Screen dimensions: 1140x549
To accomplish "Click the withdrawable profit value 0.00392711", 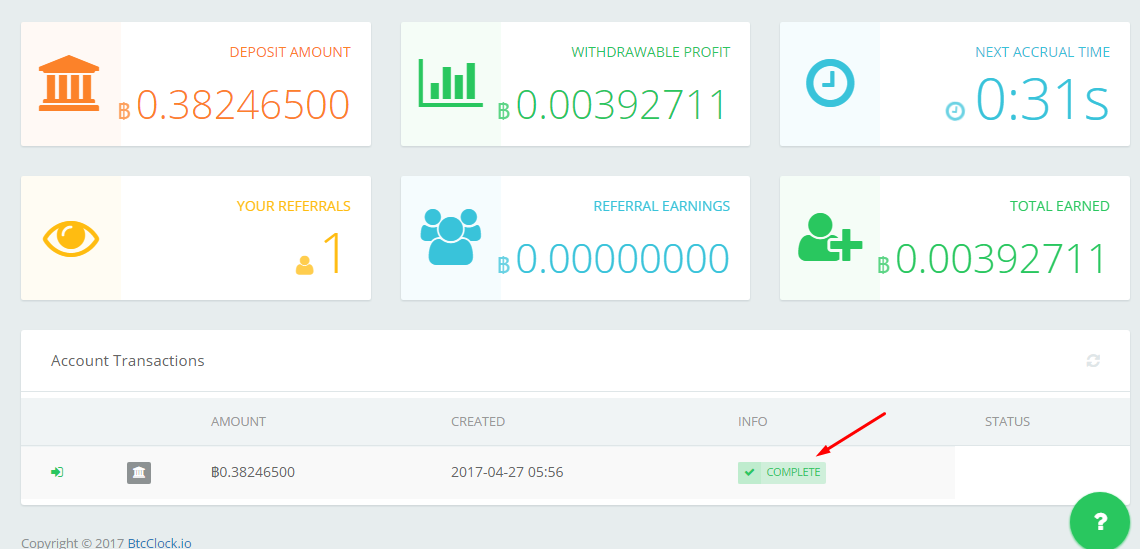I will tap(622, 105).
